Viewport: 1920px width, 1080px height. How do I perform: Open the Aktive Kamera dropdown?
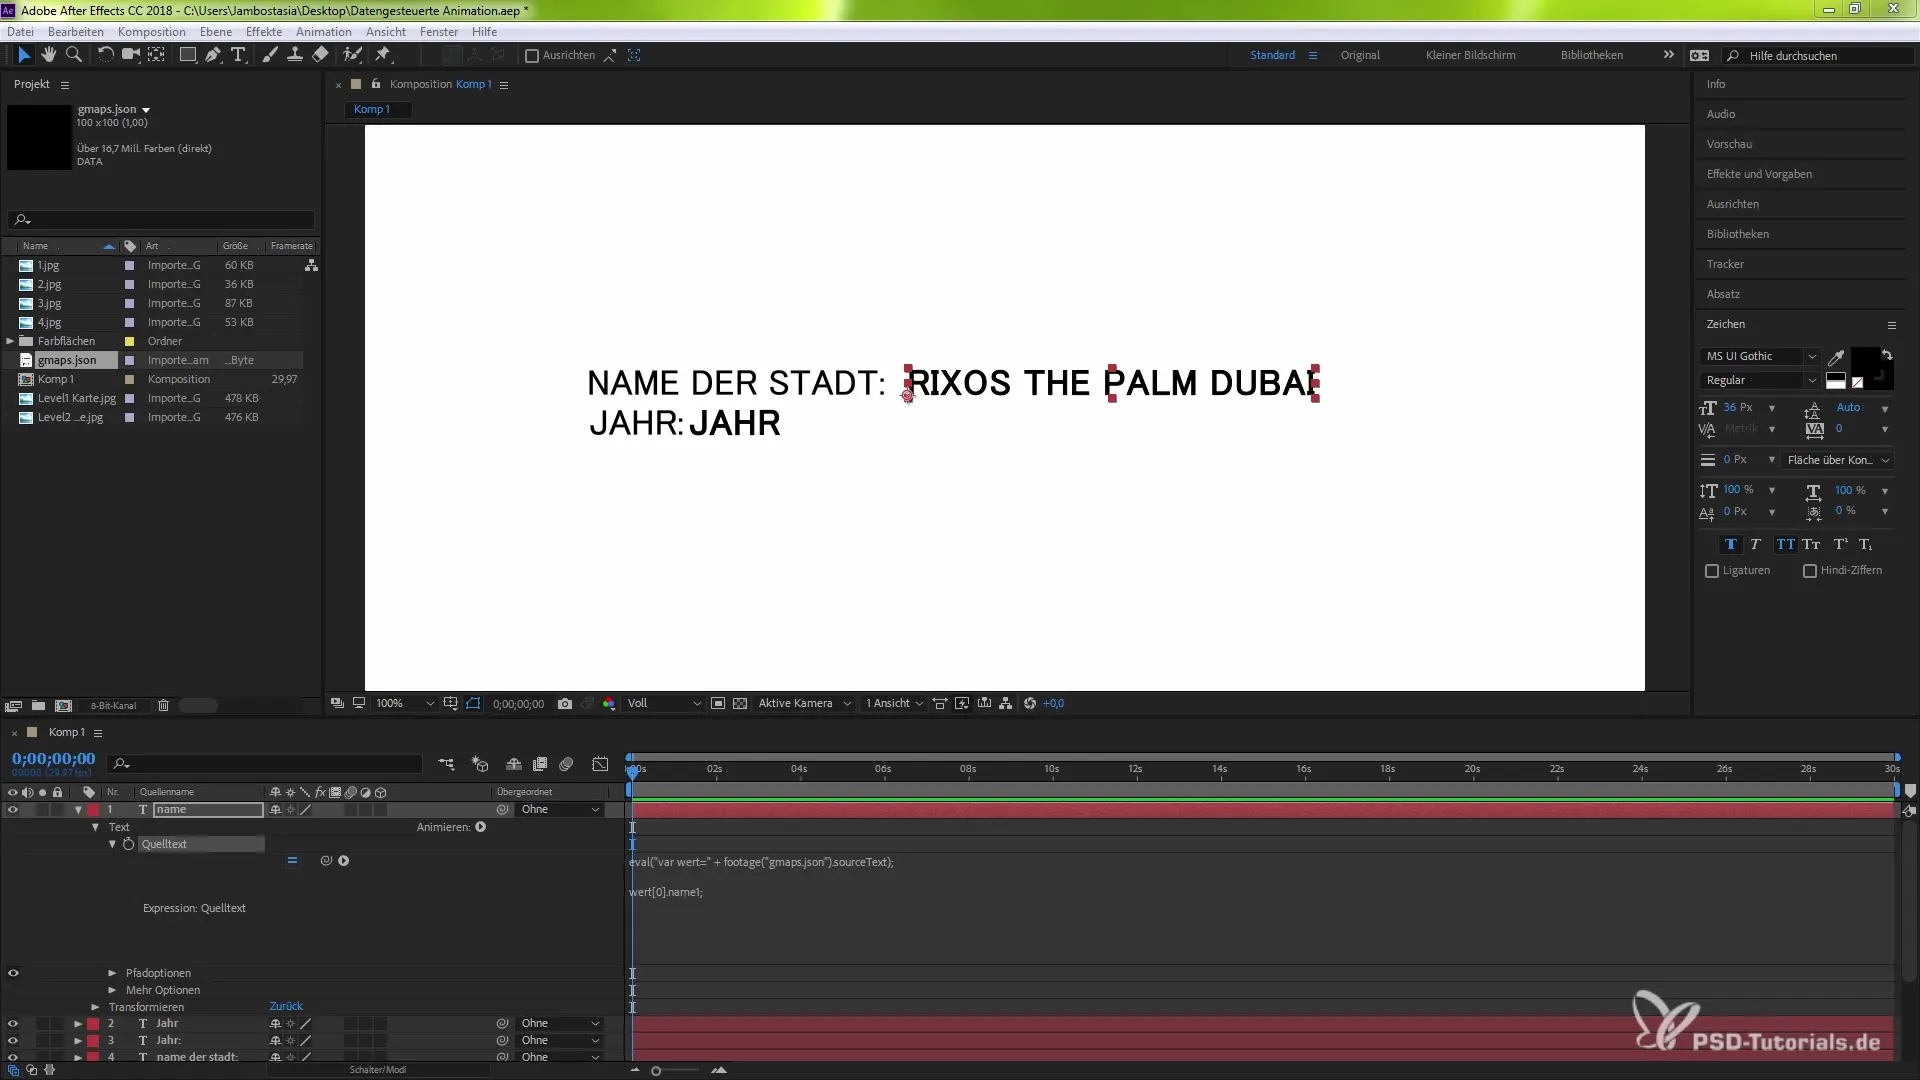tap(804, 704)
